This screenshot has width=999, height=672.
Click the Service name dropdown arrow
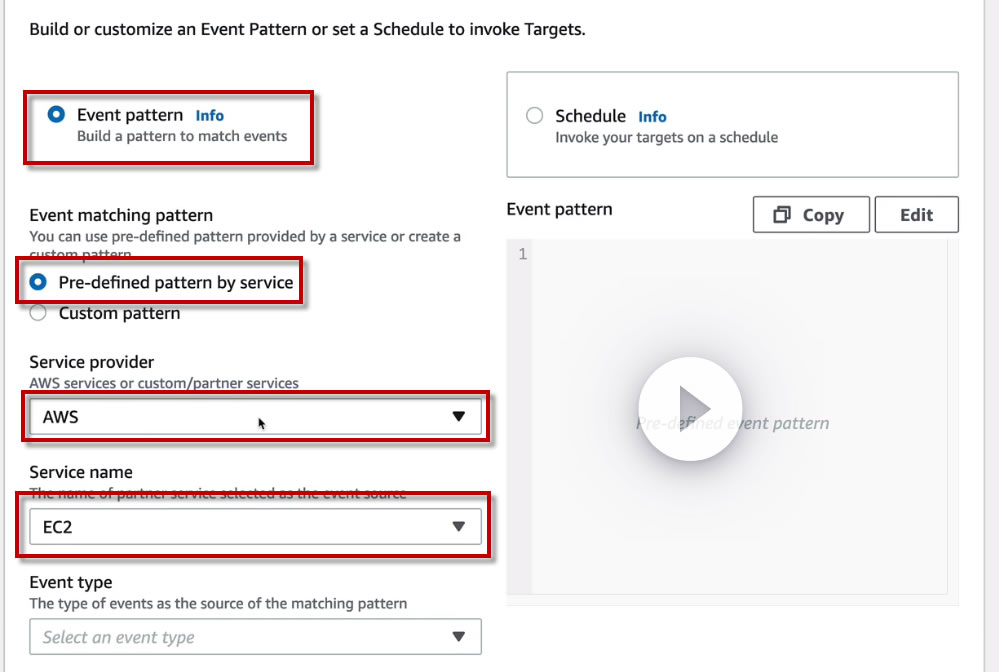click(x=459, y=527)
